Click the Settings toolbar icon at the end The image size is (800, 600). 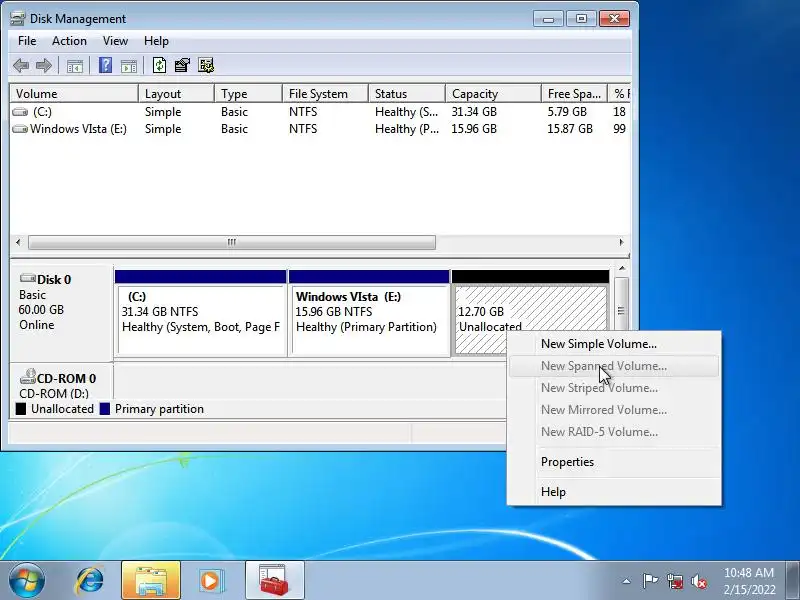point(206,65)
